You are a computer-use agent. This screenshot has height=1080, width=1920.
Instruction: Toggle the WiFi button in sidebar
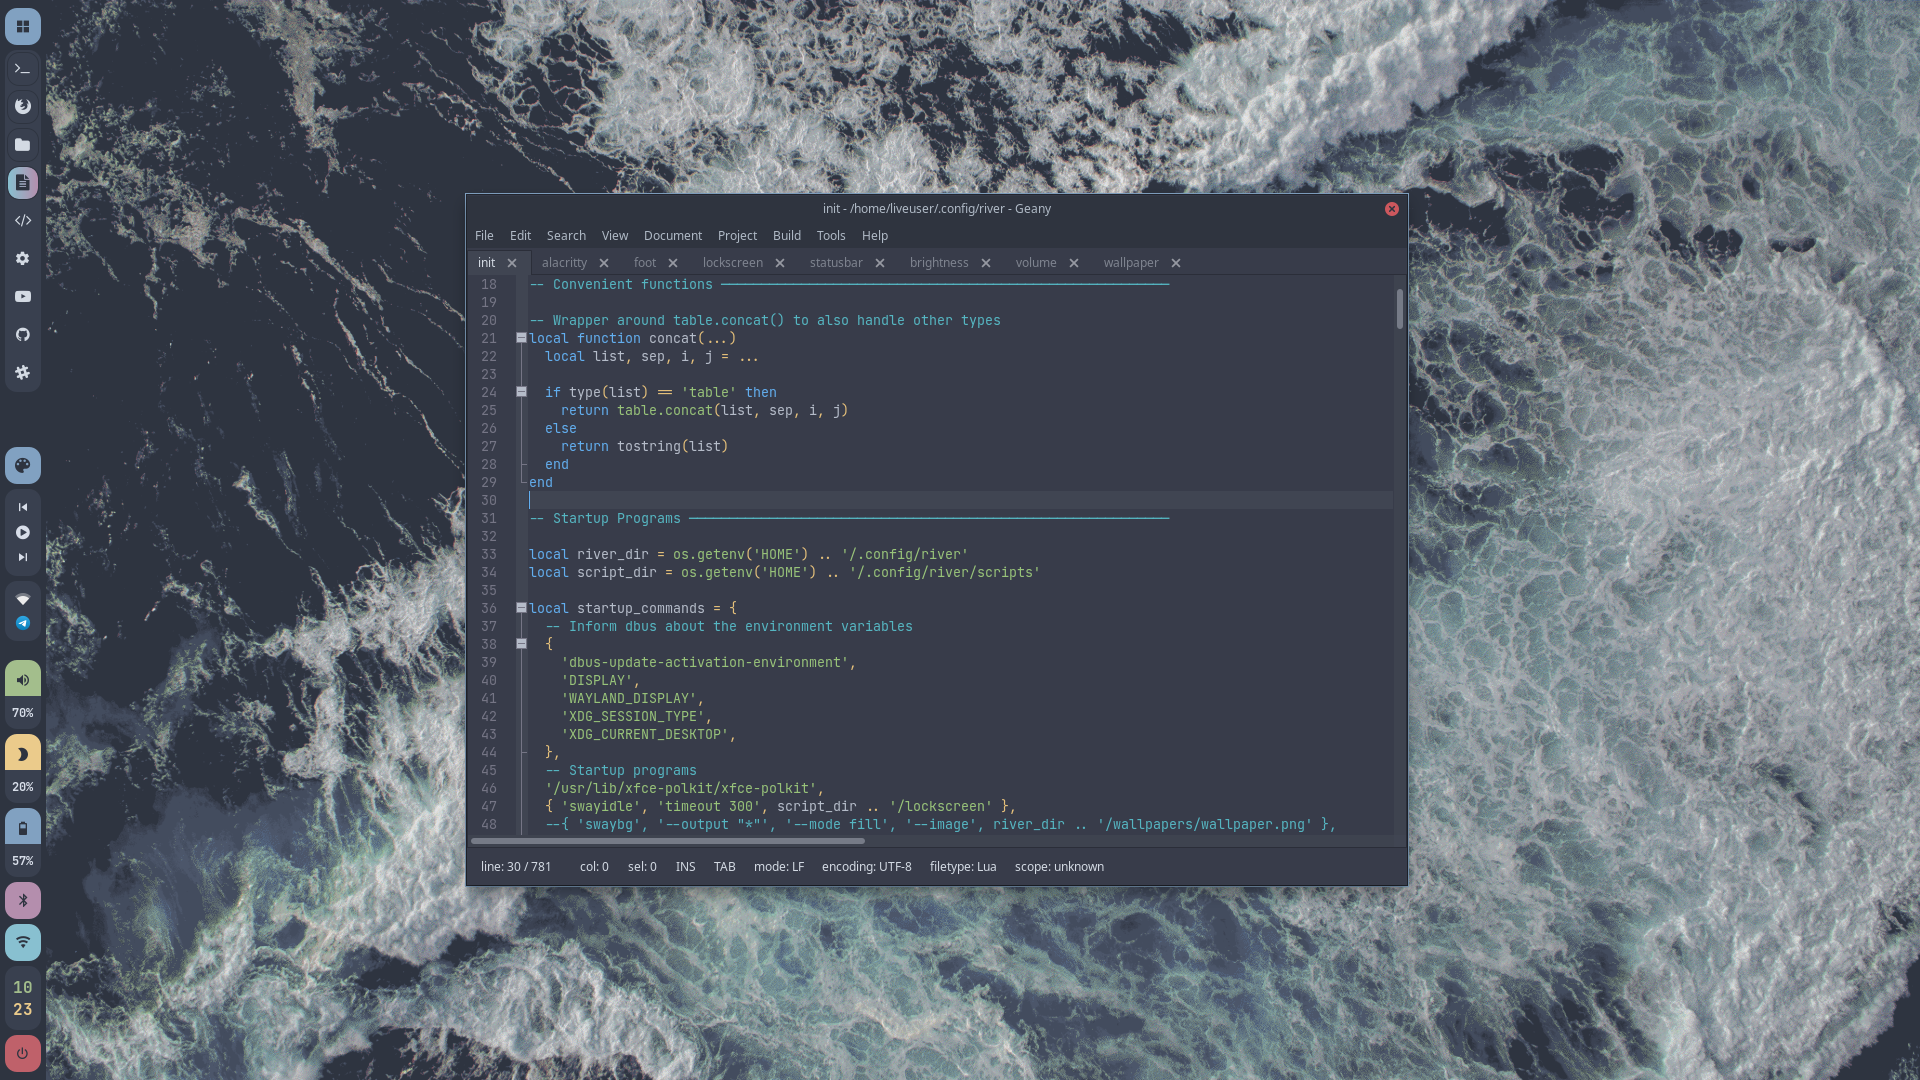pos(22,942)
